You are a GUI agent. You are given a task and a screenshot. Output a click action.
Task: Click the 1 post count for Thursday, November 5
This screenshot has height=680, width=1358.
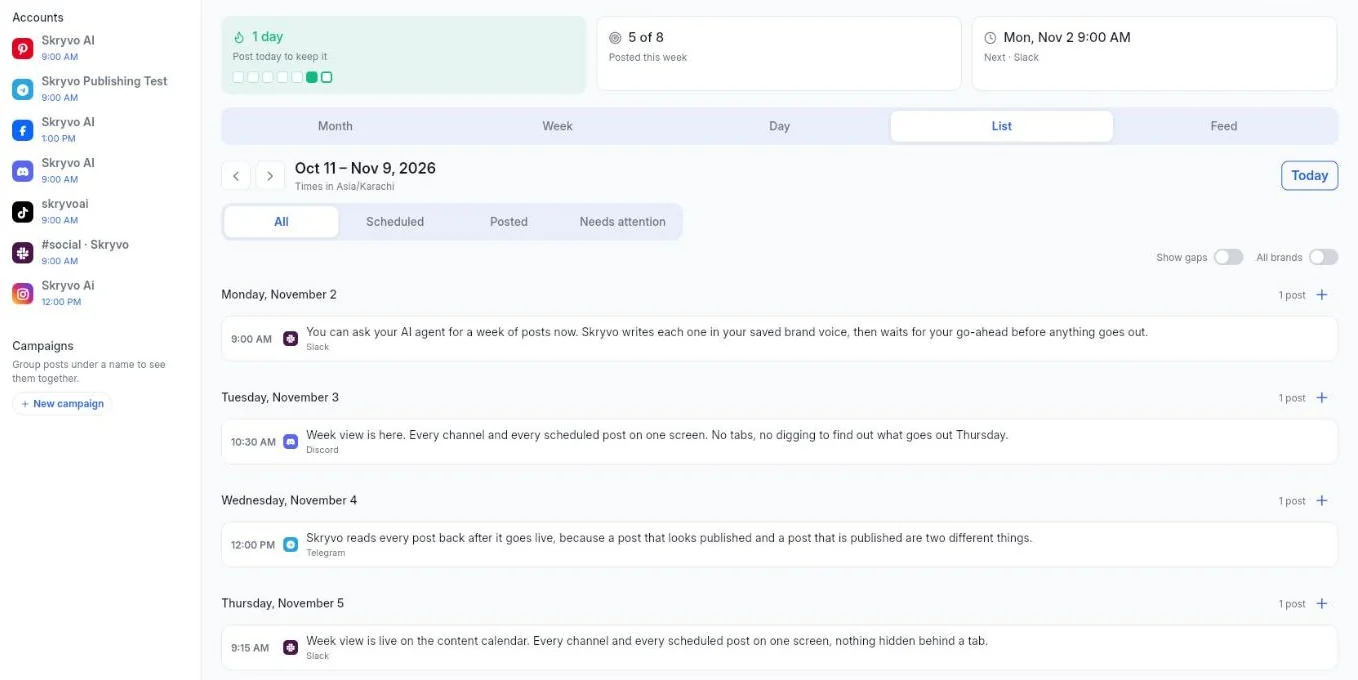click(x=1292, y=605)
